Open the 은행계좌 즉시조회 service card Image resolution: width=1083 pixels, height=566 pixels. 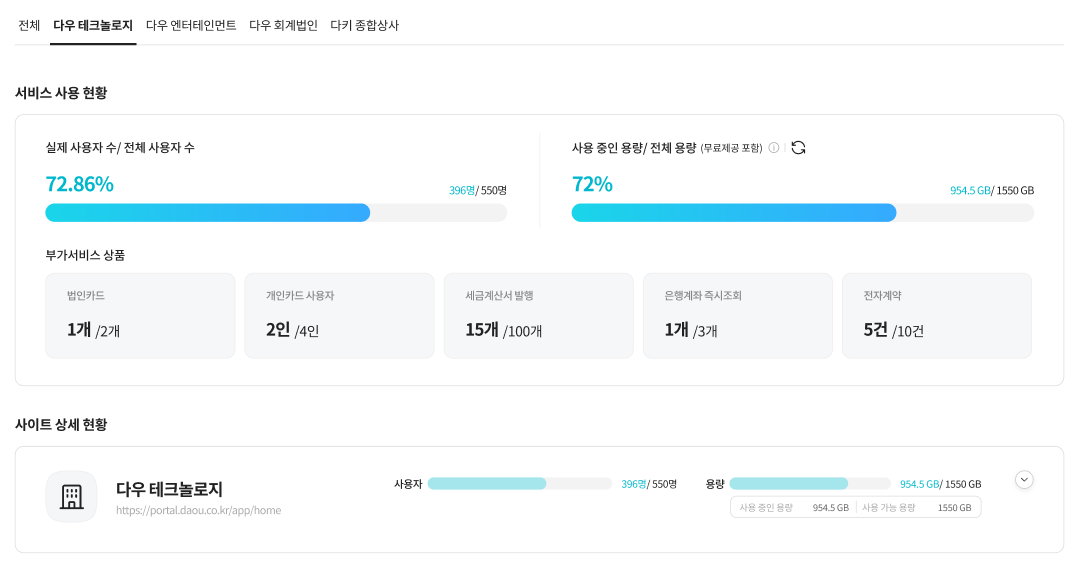tap(737, 315)
